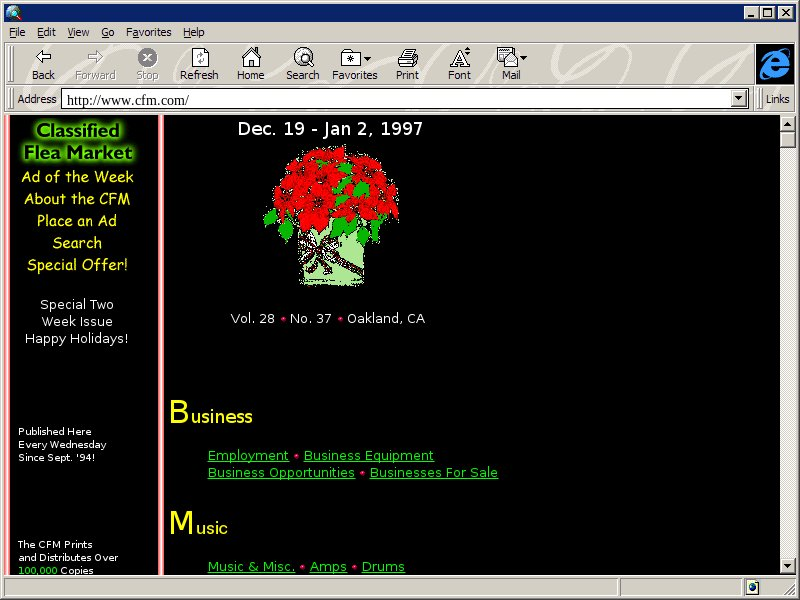Expand the Address bar history dropdown

coord(740,99)
